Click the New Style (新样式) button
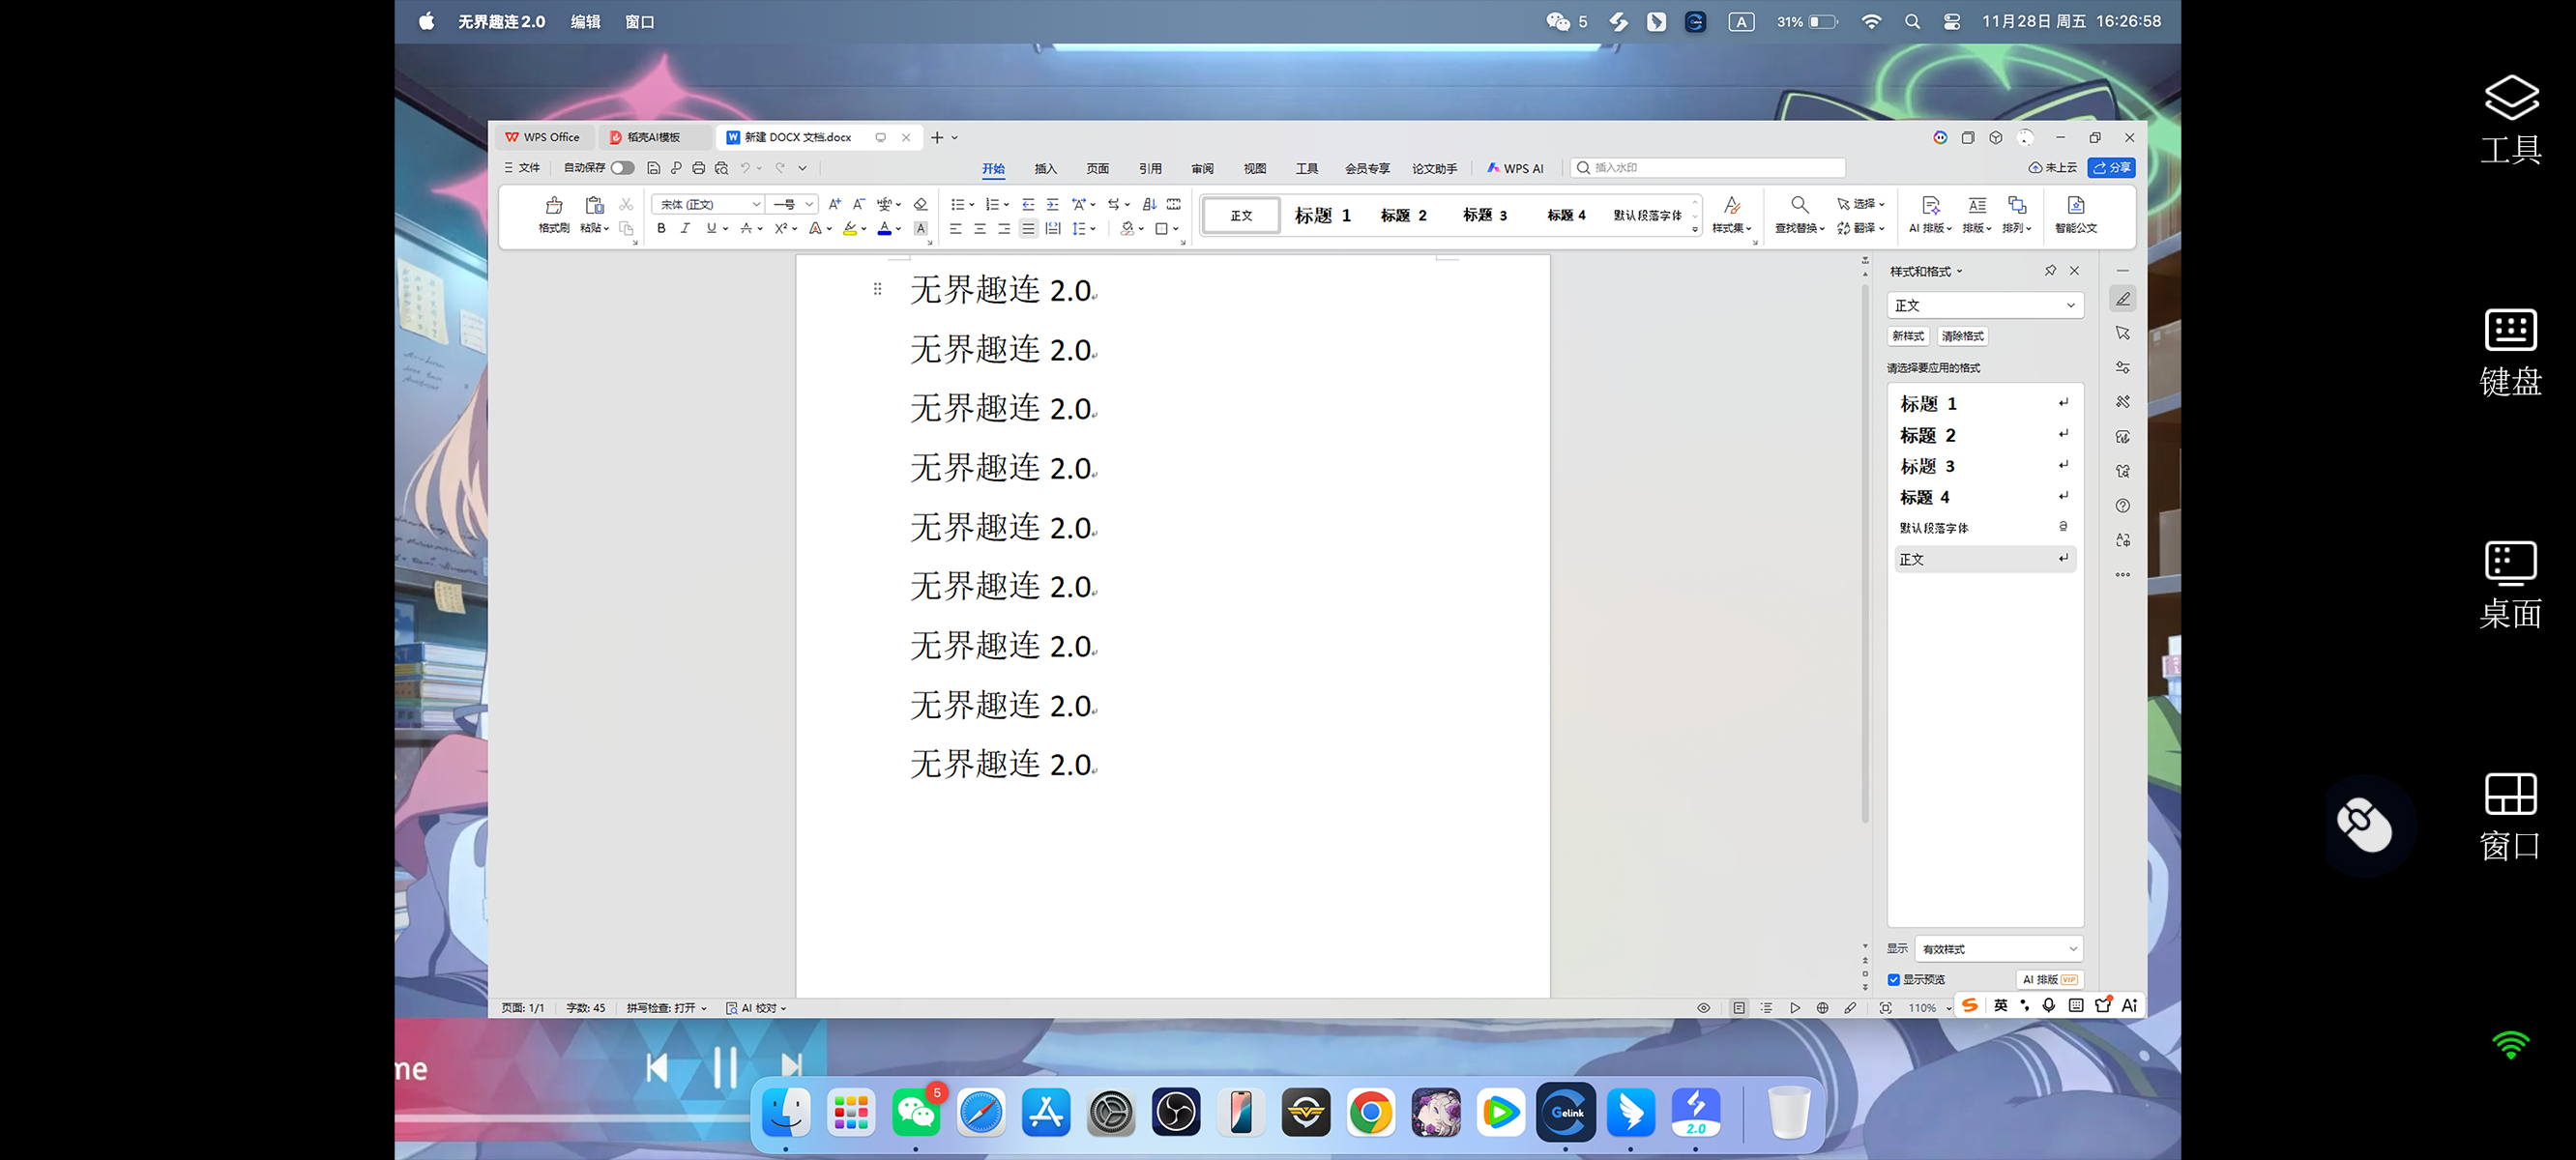The width and height of the screenshot is (2576, 1160). (x=1907, y=336)
